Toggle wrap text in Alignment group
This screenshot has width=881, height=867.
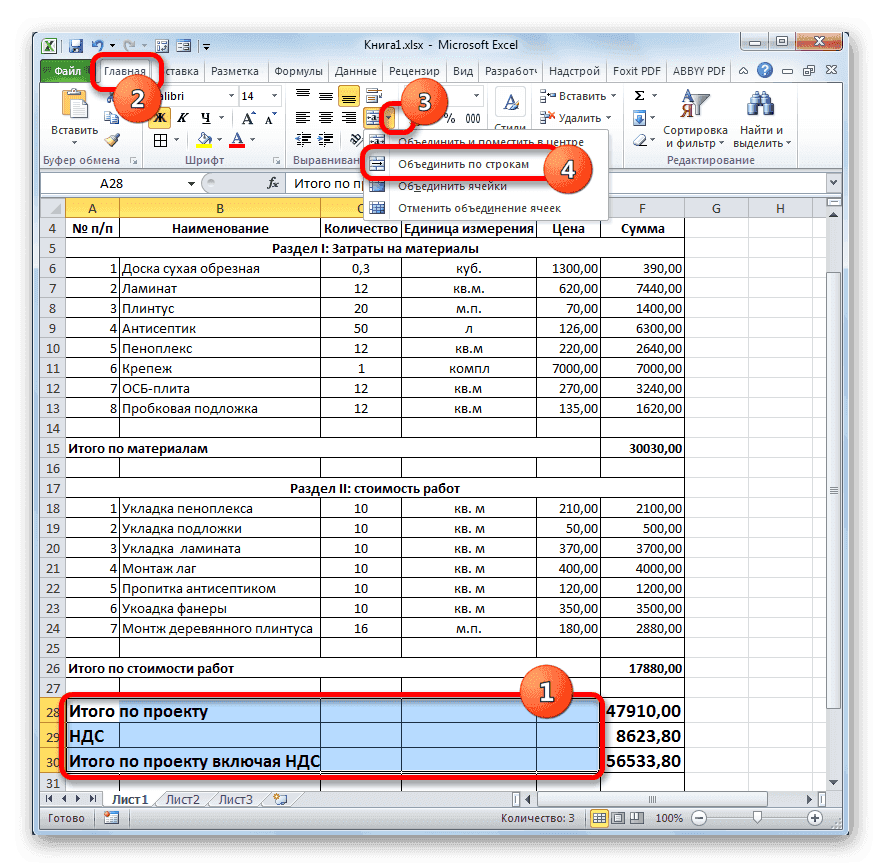pyautogui.click(x=372, y=94)
